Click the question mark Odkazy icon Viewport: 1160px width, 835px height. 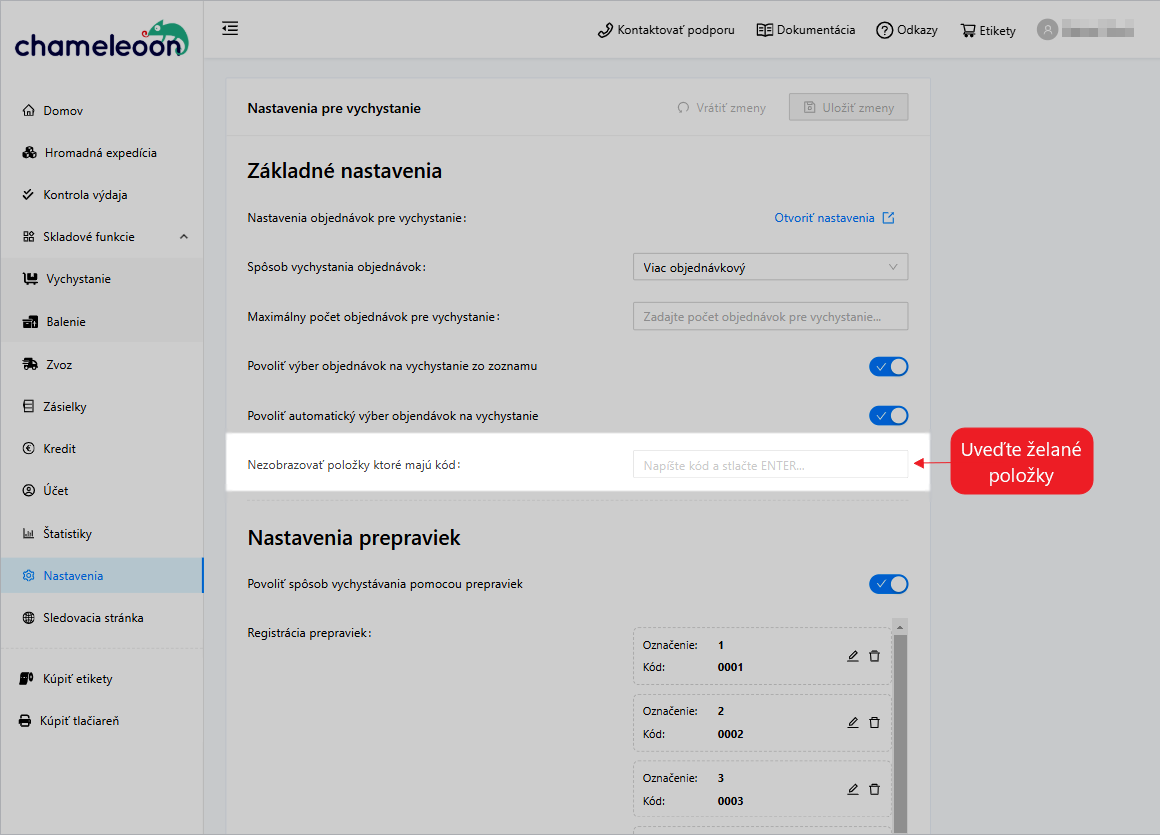click(x=884, y=30)
